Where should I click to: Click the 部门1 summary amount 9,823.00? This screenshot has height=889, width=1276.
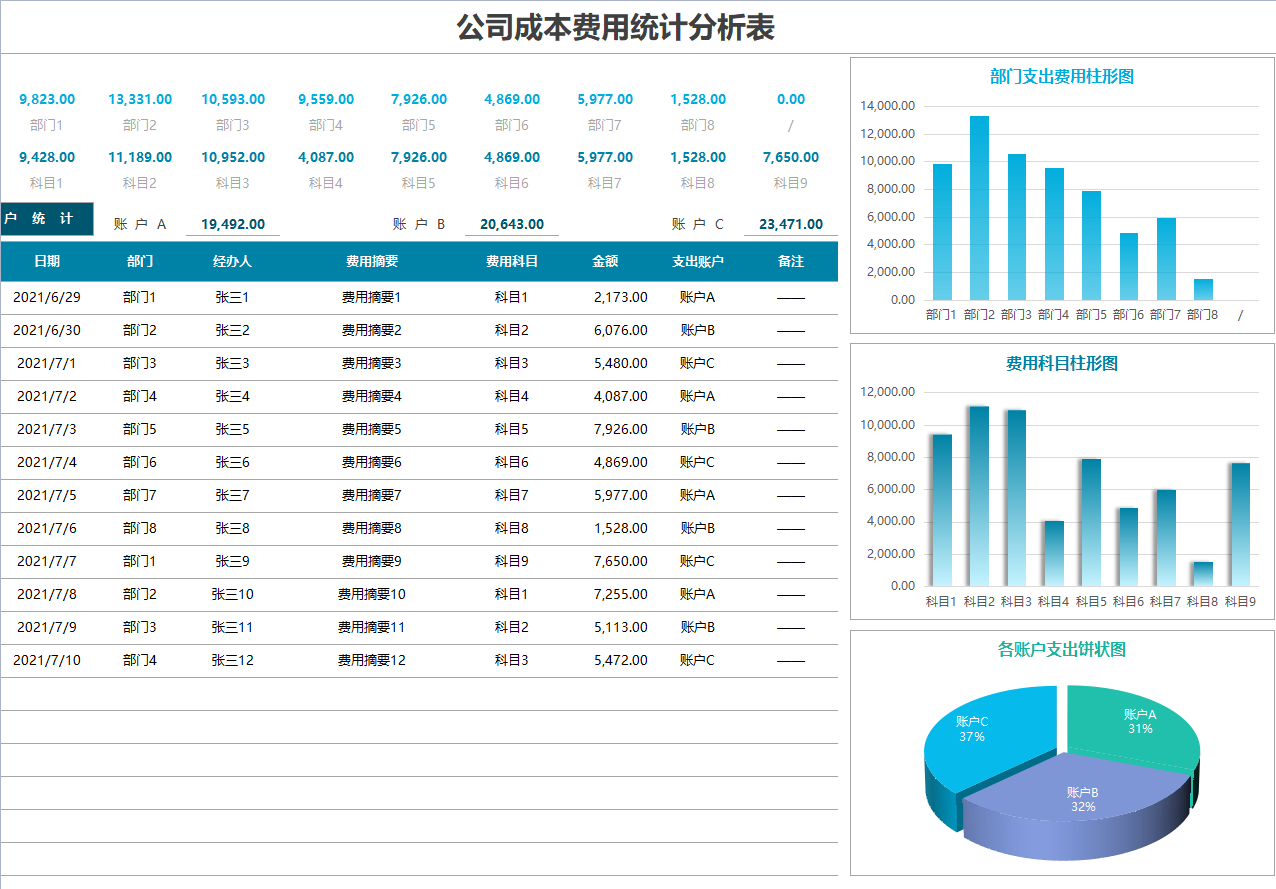[47, 99]
